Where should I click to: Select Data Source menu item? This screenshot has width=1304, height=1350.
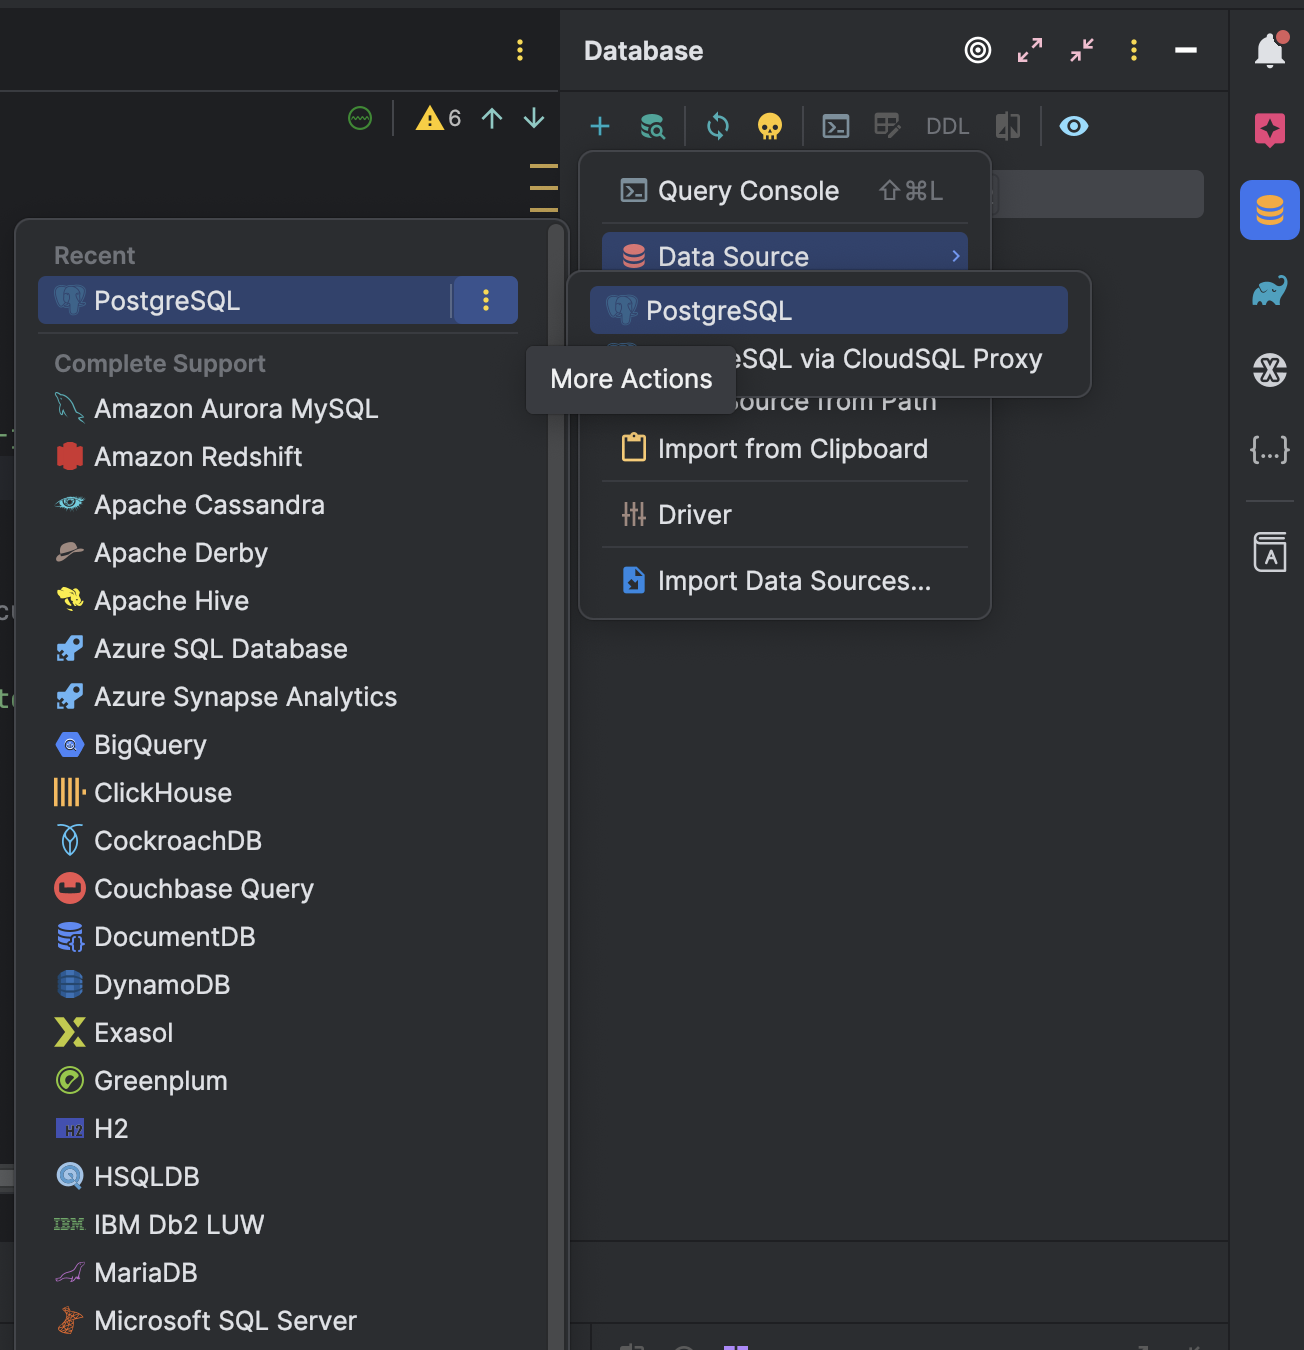(x=785, y=252)
